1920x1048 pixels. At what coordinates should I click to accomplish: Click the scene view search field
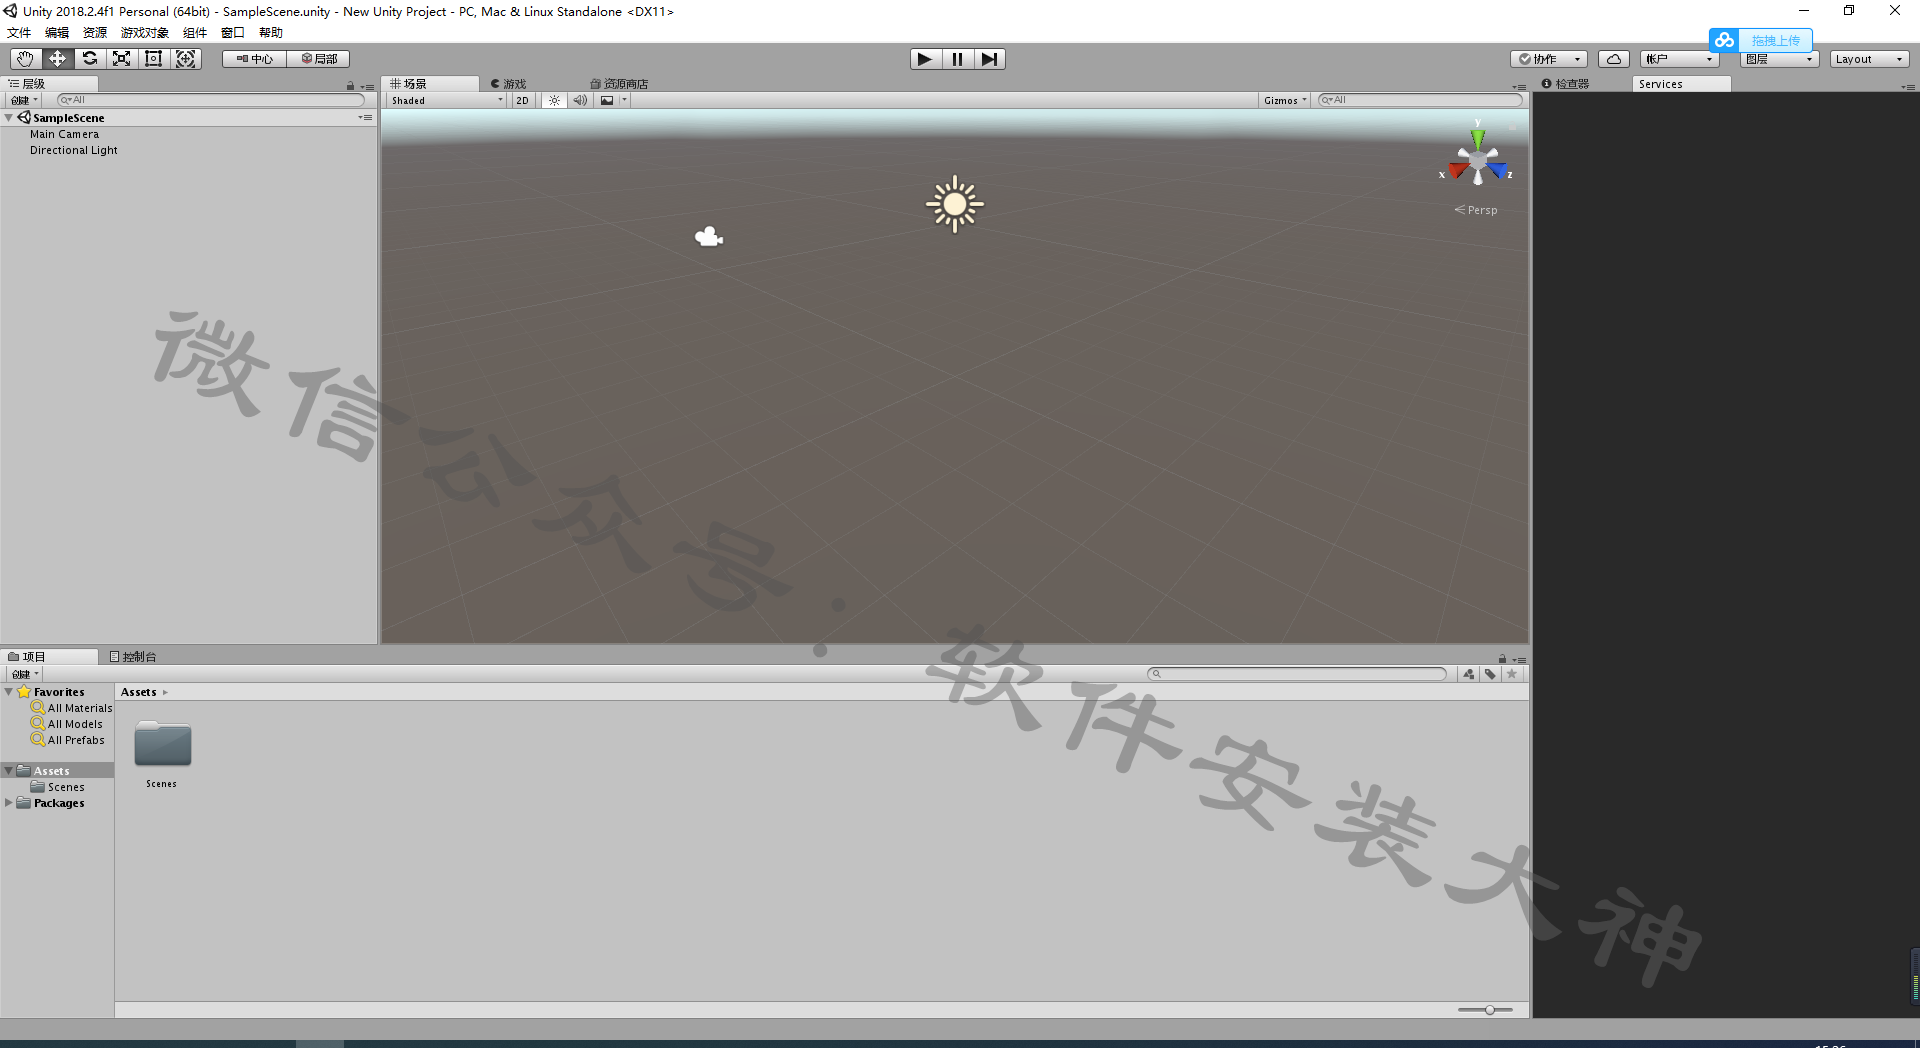coord(1420,100)
